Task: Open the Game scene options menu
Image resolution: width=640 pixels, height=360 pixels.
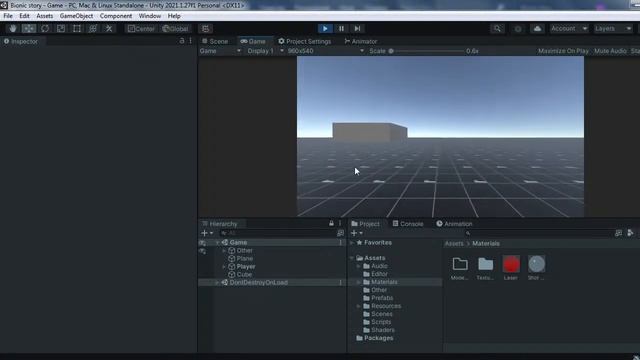Action: (x=340, y=242)
